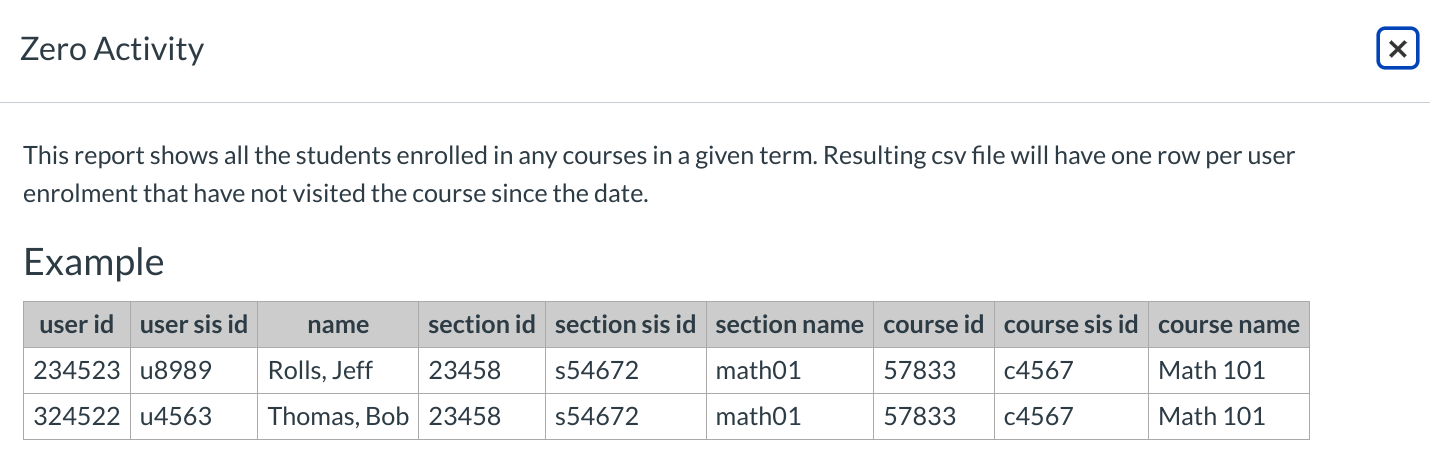Click the 'course sis id' column header
Viewport: 1430px width, 452px height.
click(1071, 325)
